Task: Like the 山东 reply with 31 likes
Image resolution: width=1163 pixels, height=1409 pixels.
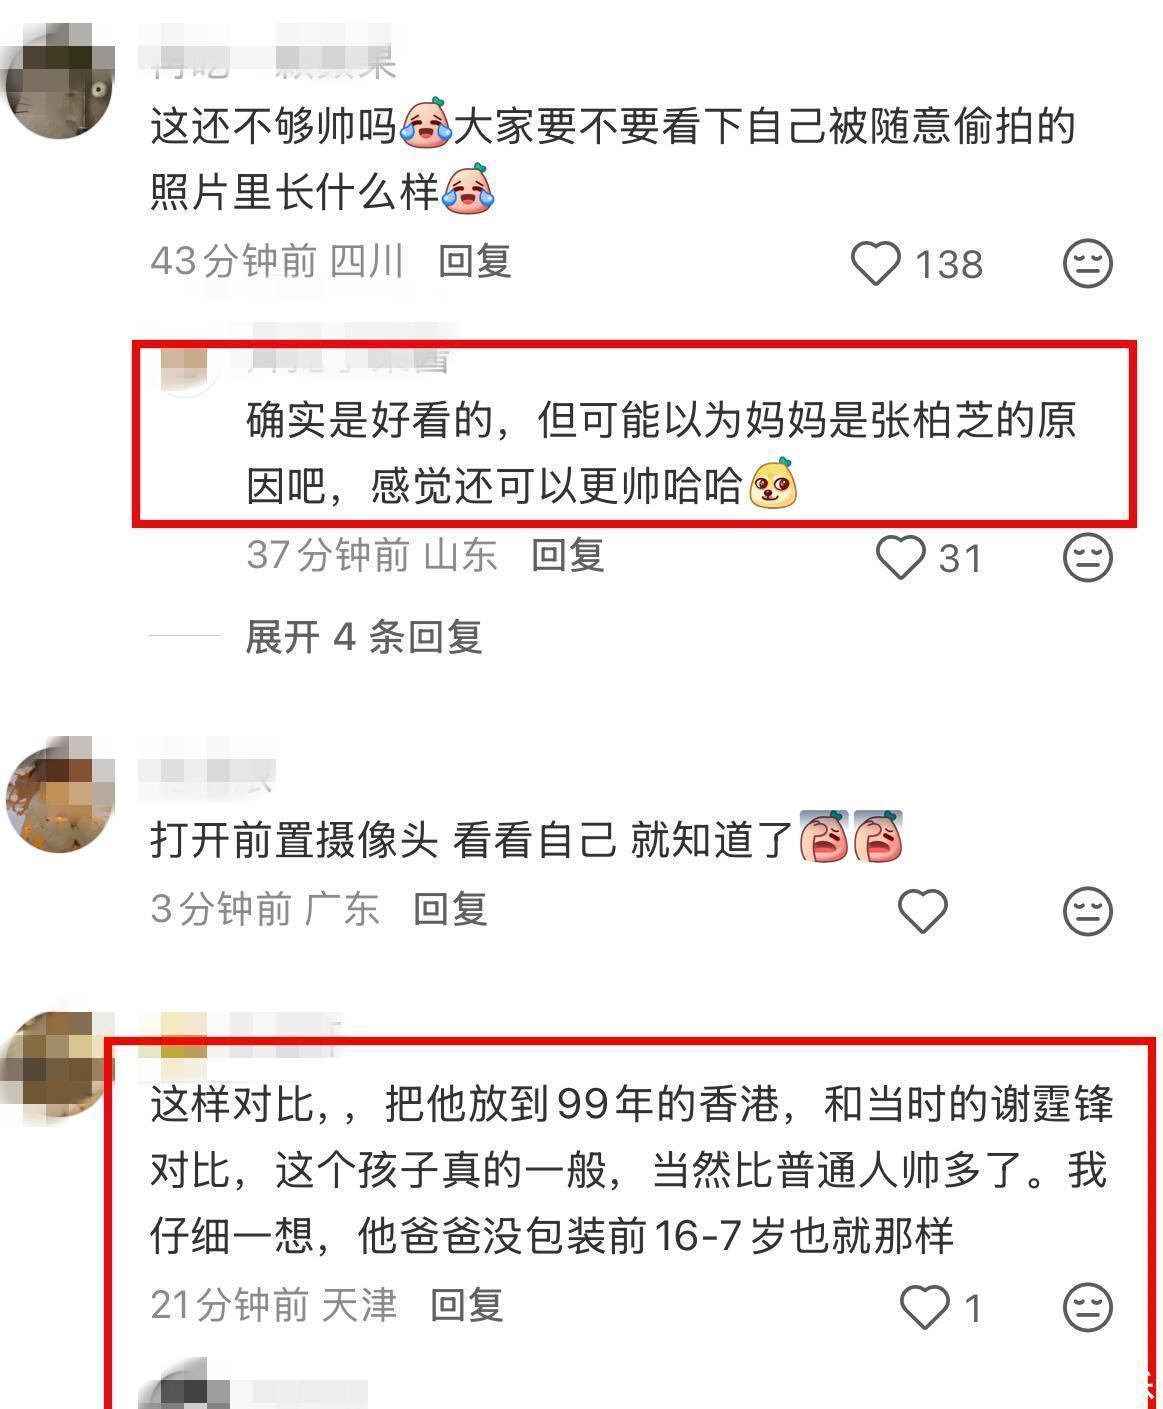Action: pos(901,557)
